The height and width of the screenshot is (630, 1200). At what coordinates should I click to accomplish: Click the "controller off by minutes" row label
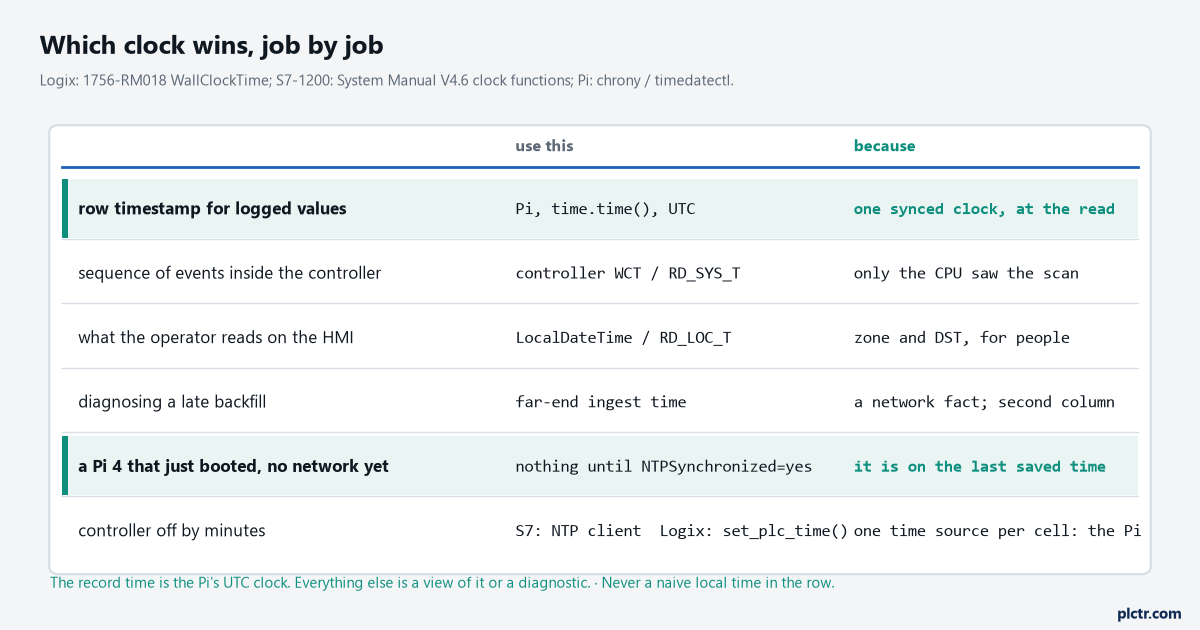(x=172, y=531)
